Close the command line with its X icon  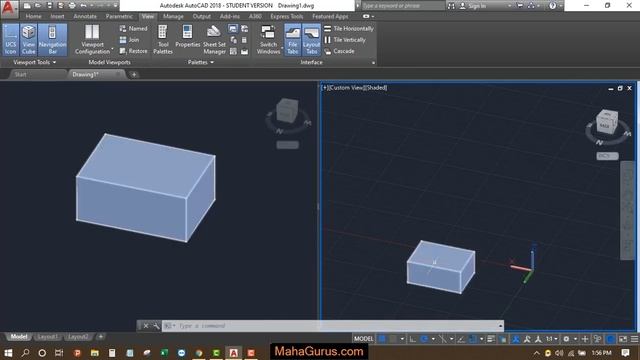[146, 326]
